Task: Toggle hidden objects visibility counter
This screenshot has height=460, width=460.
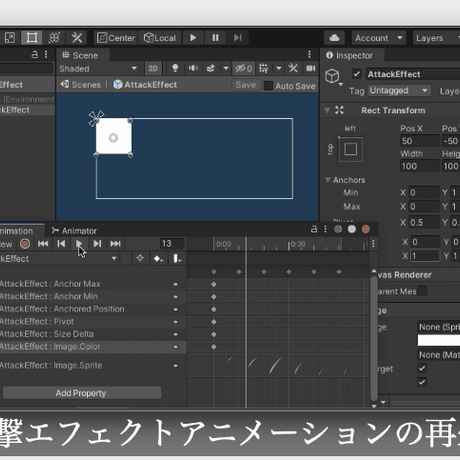Action: pos(243,69)
